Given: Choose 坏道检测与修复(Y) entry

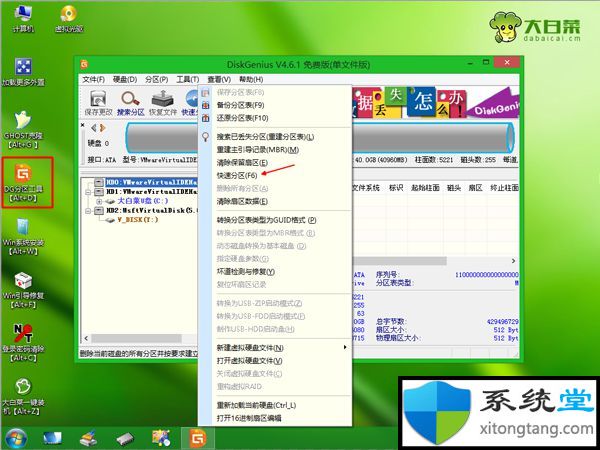Looking at the screenshot, I should [275, 272].
